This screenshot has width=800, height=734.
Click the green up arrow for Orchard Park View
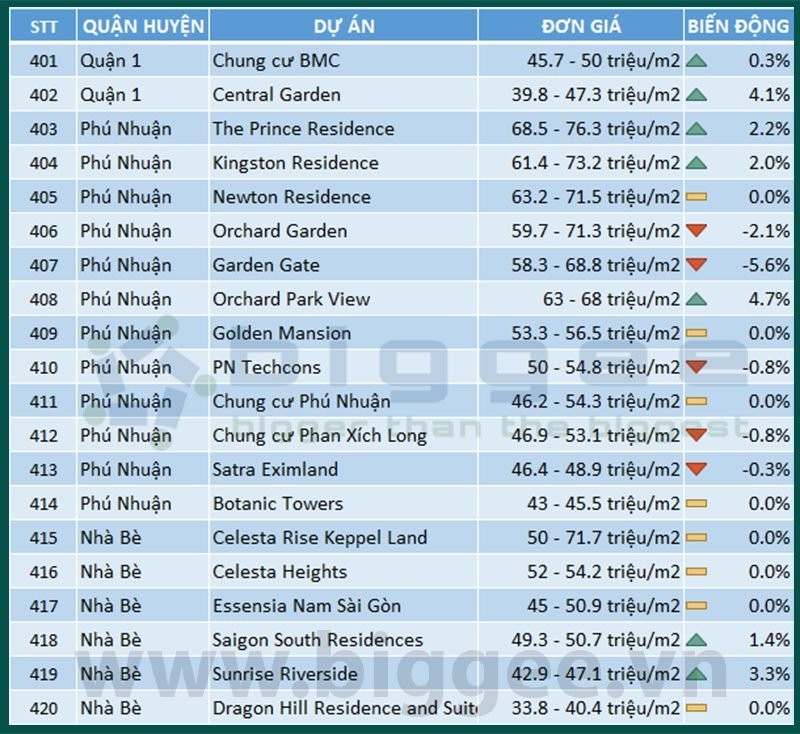tap(696, 299)
